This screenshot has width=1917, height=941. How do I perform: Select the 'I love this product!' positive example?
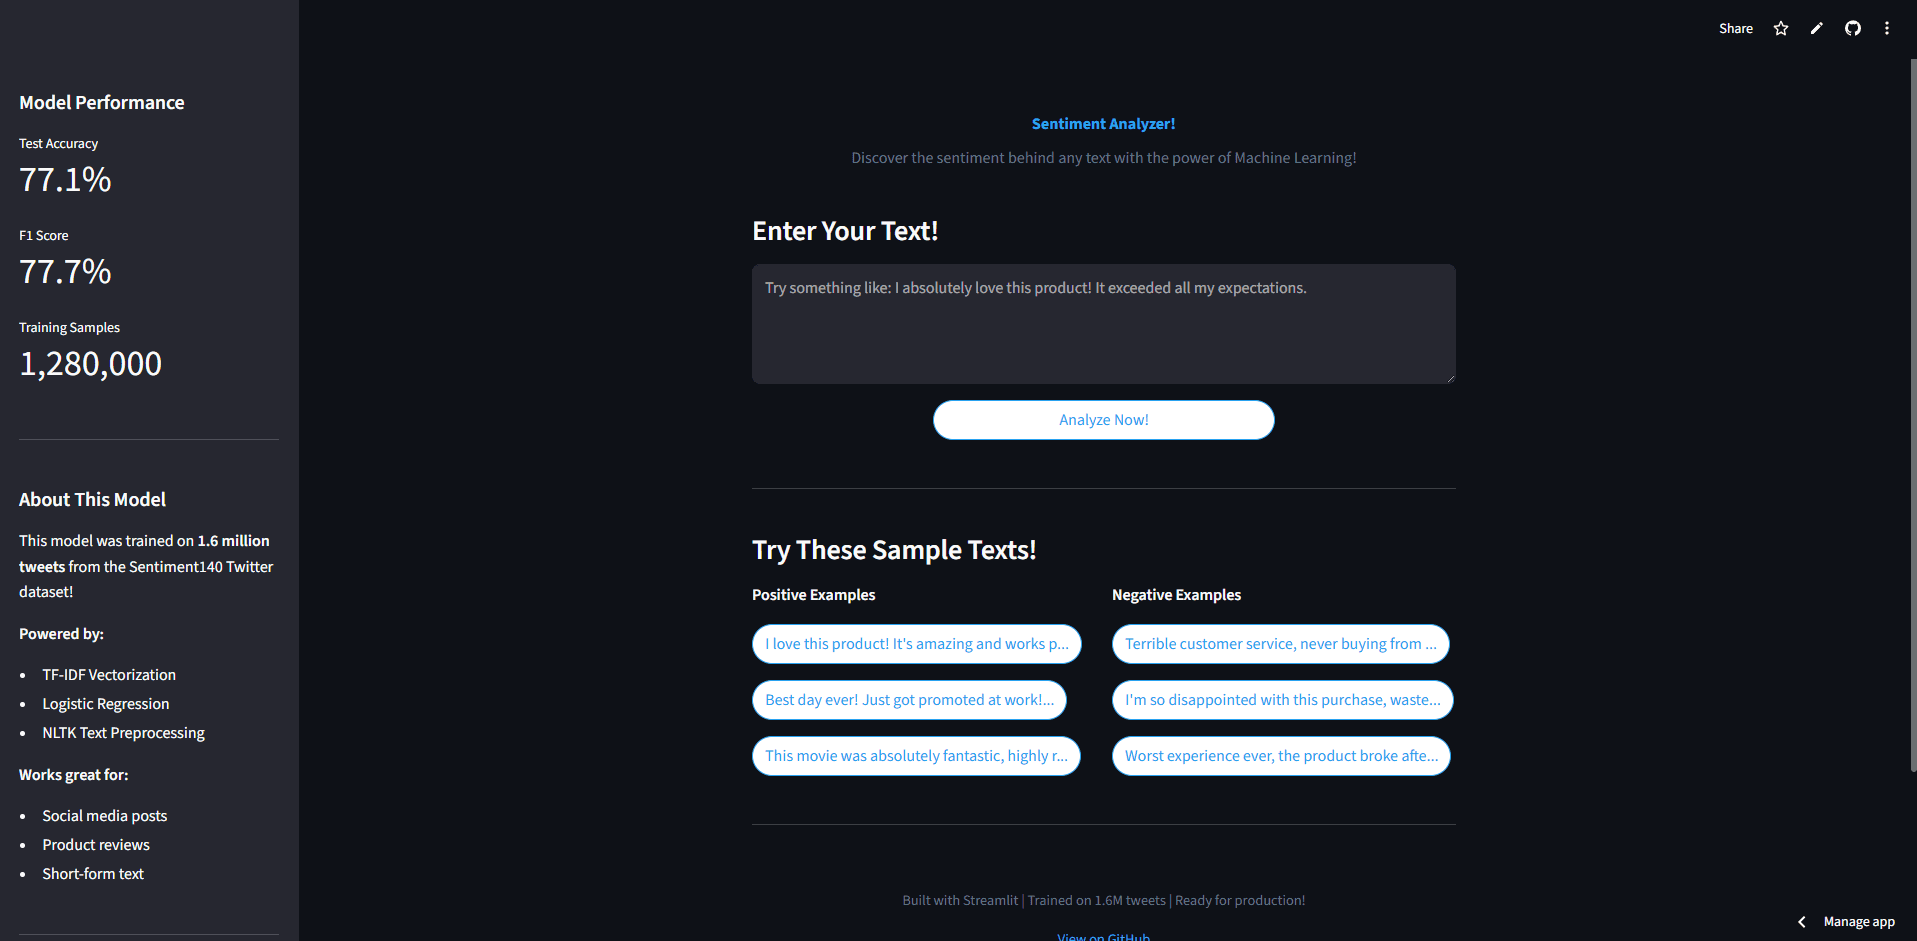(x=916, y=644)
